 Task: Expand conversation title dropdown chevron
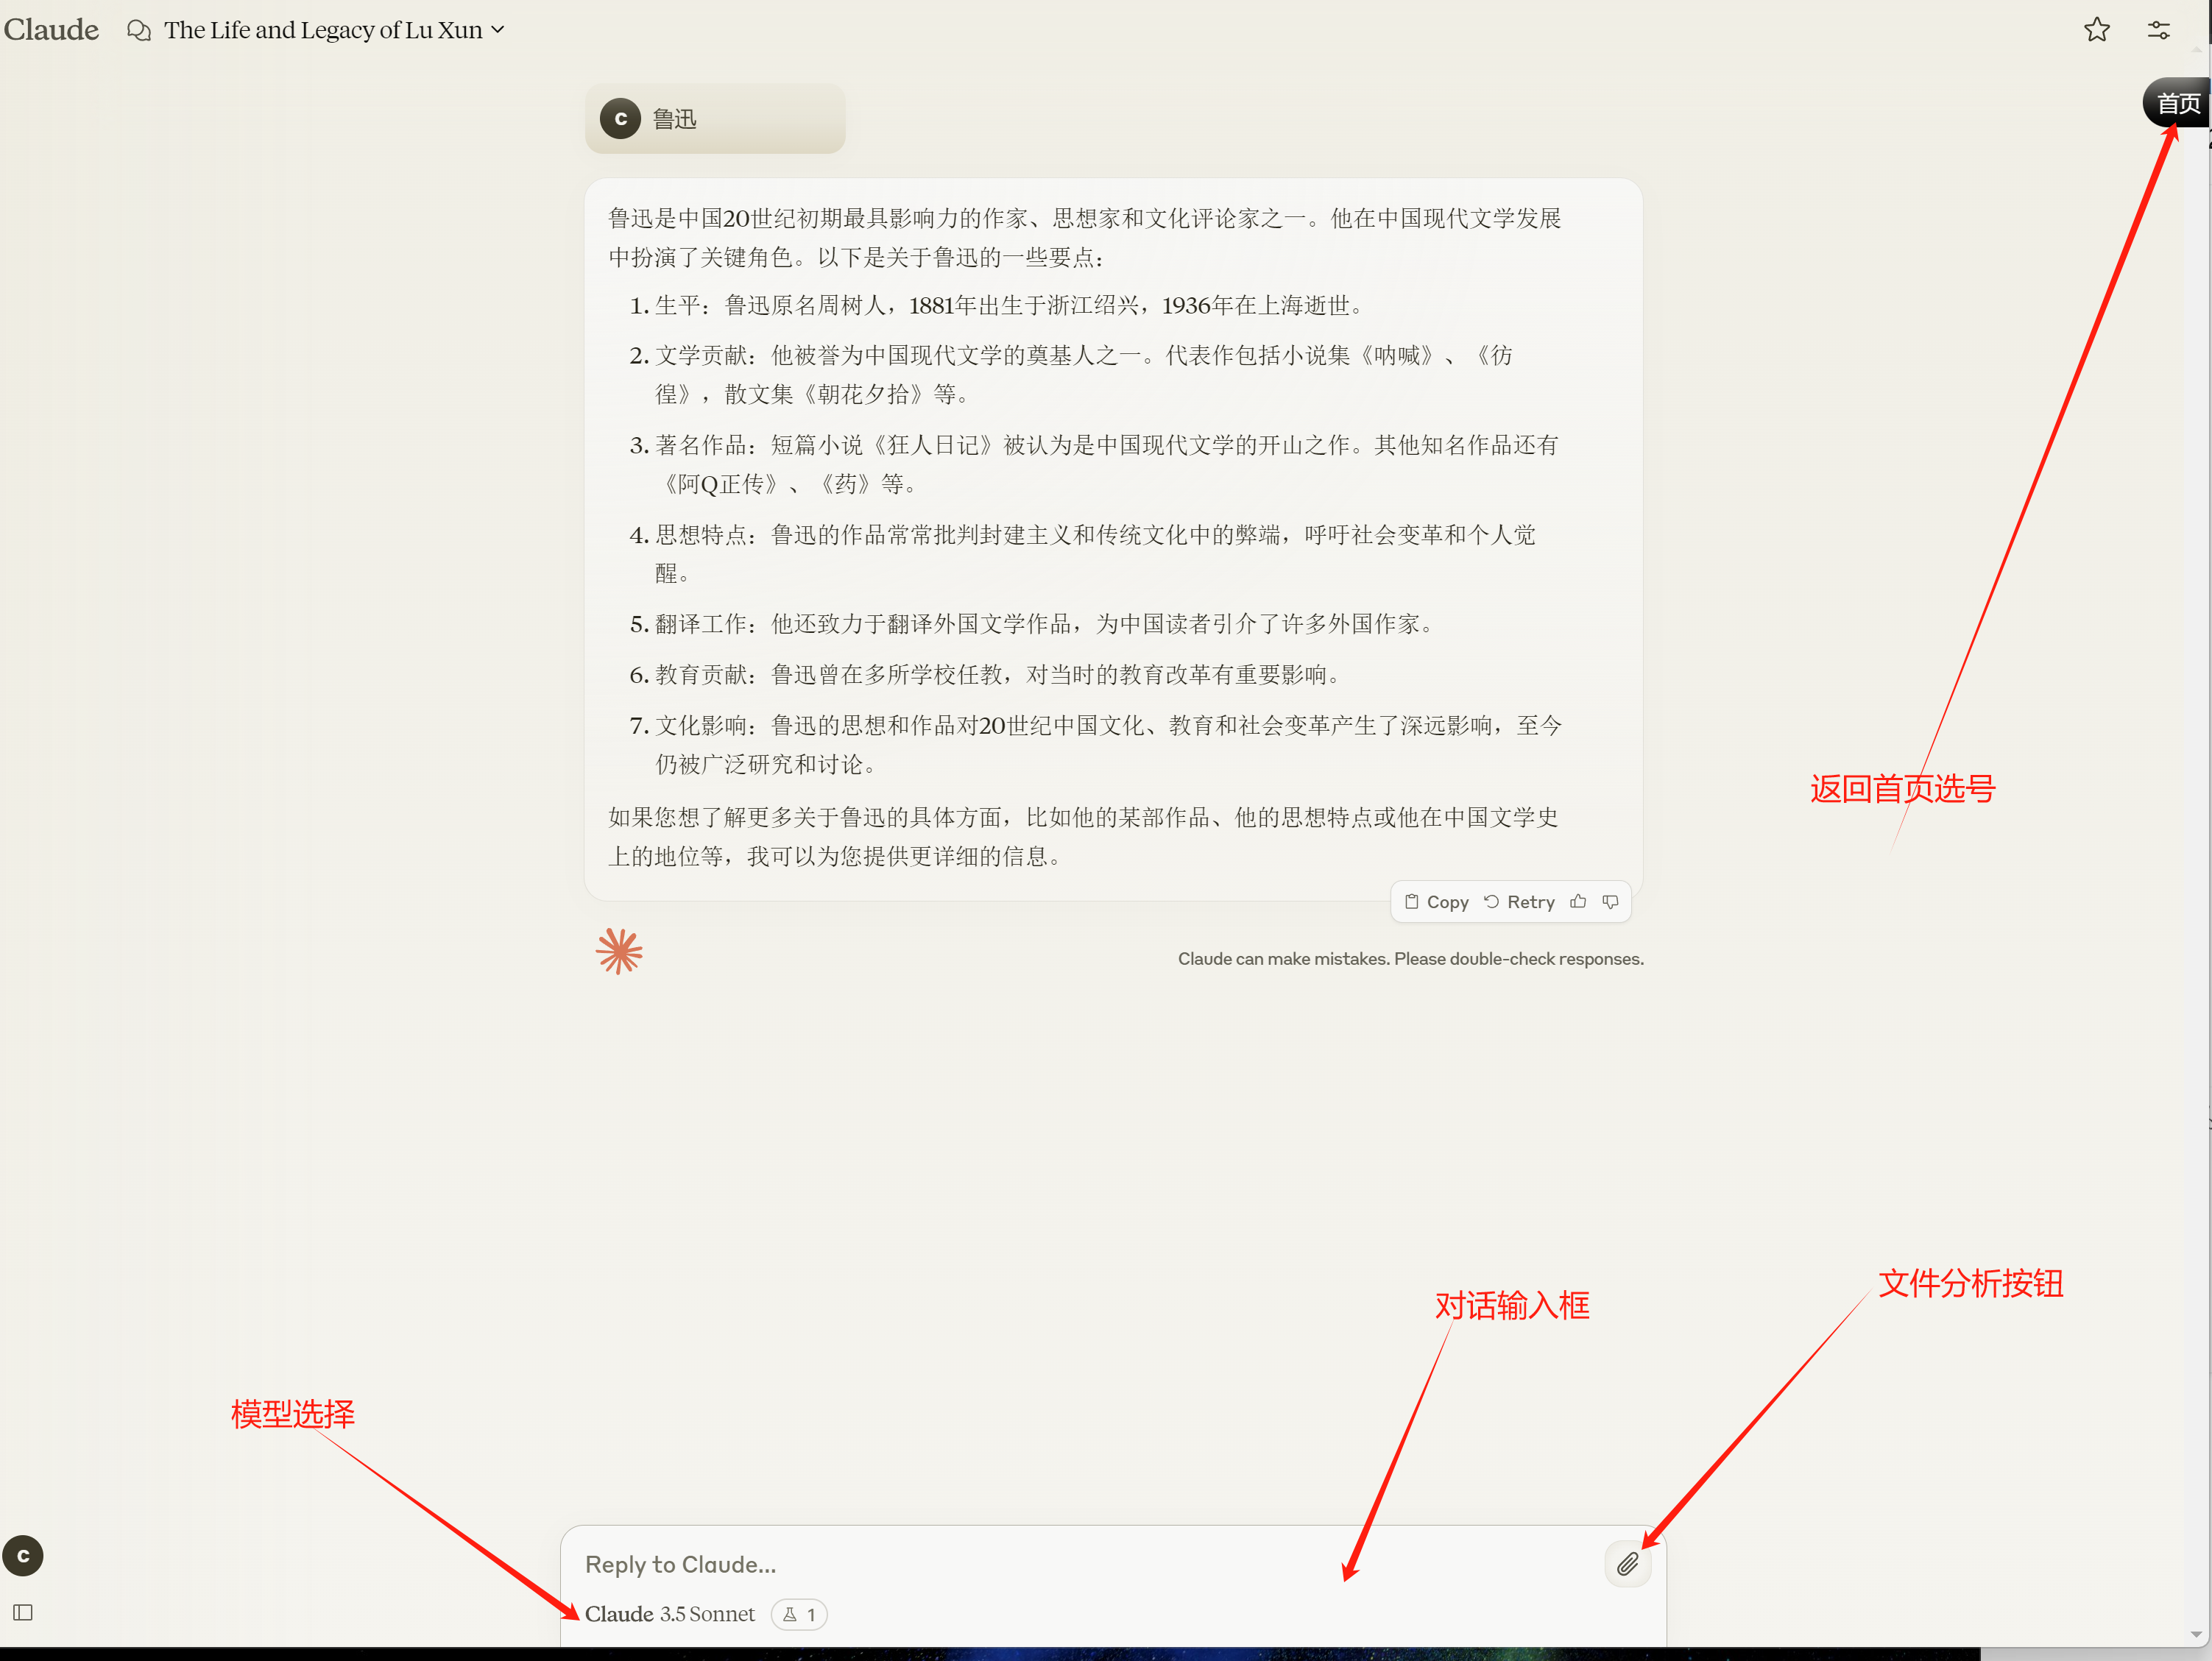tap(498, 30)
